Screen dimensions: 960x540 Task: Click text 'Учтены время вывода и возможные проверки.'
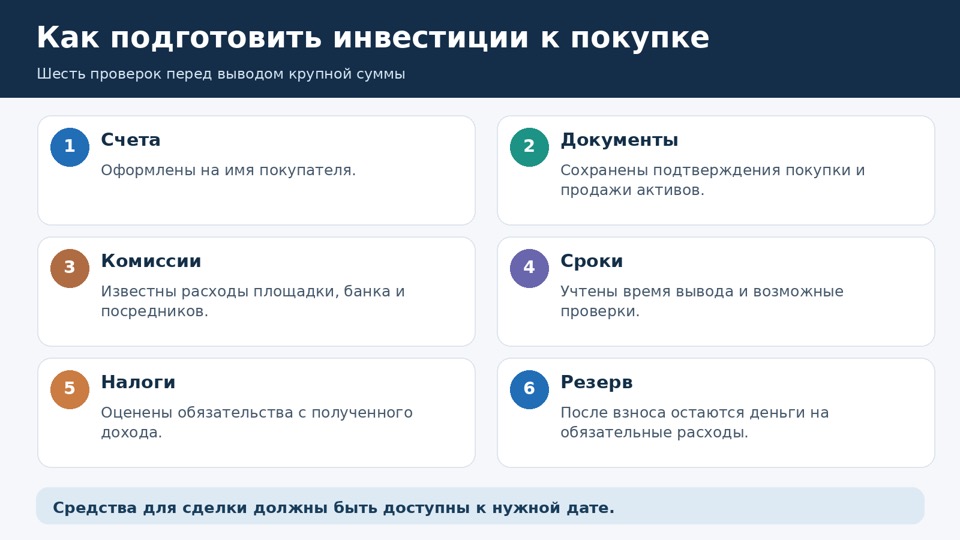(702, 301)
